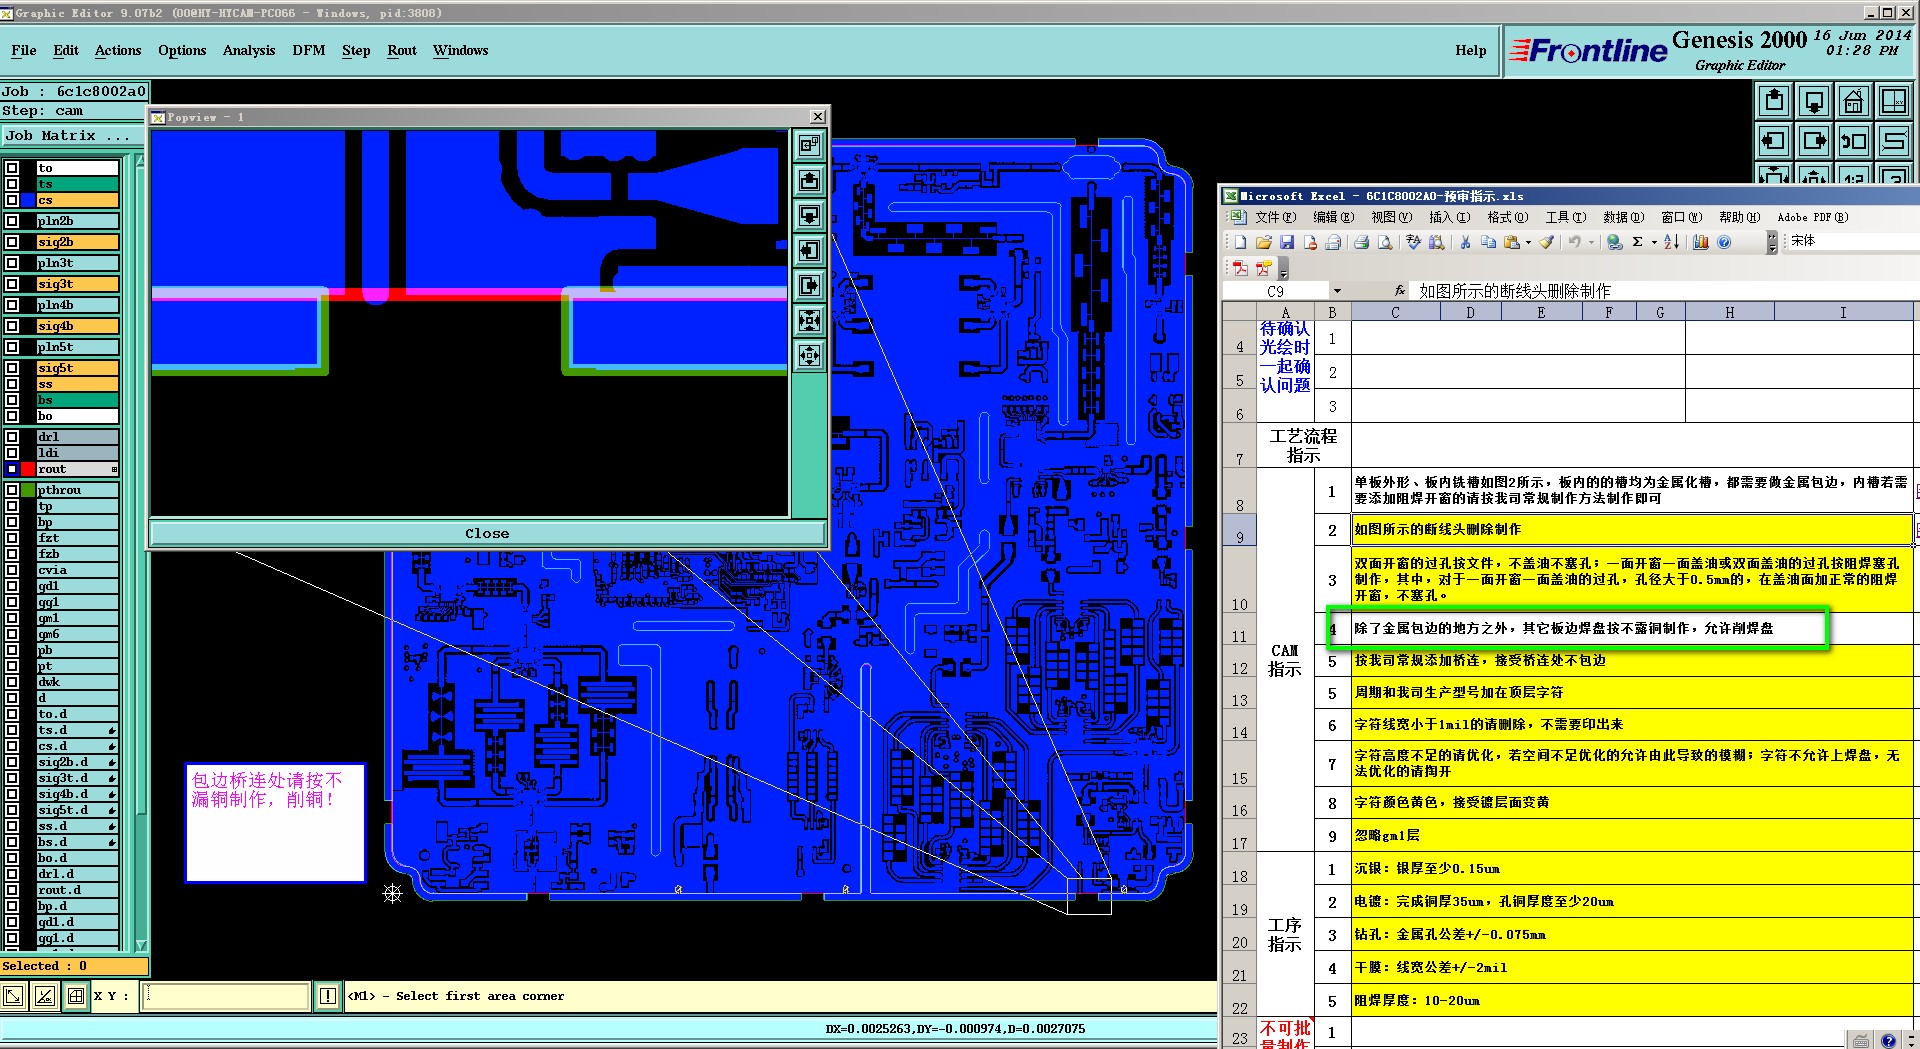Click the Home view icon

coord(1854,101)
